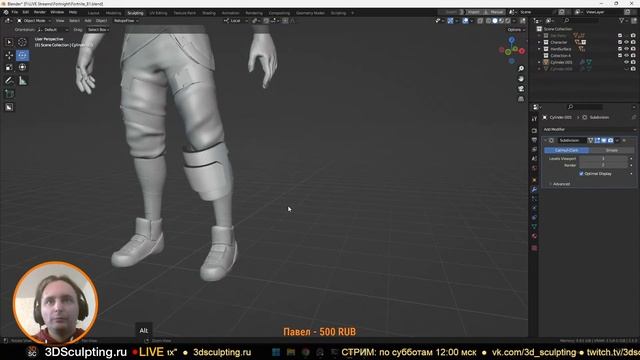The height and width of the screenshot is (360, 640).
Task: Expand Character collection in outliner
Action: (539, 42)
